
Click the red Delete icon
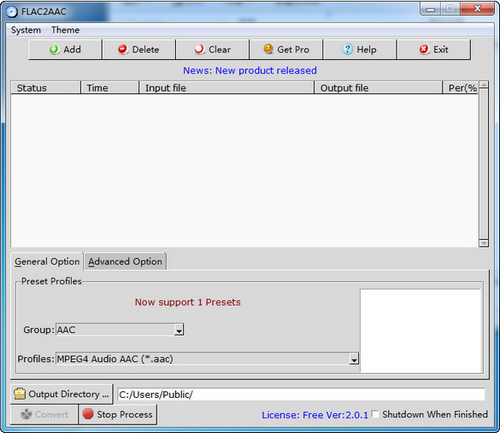click(123, 49)
